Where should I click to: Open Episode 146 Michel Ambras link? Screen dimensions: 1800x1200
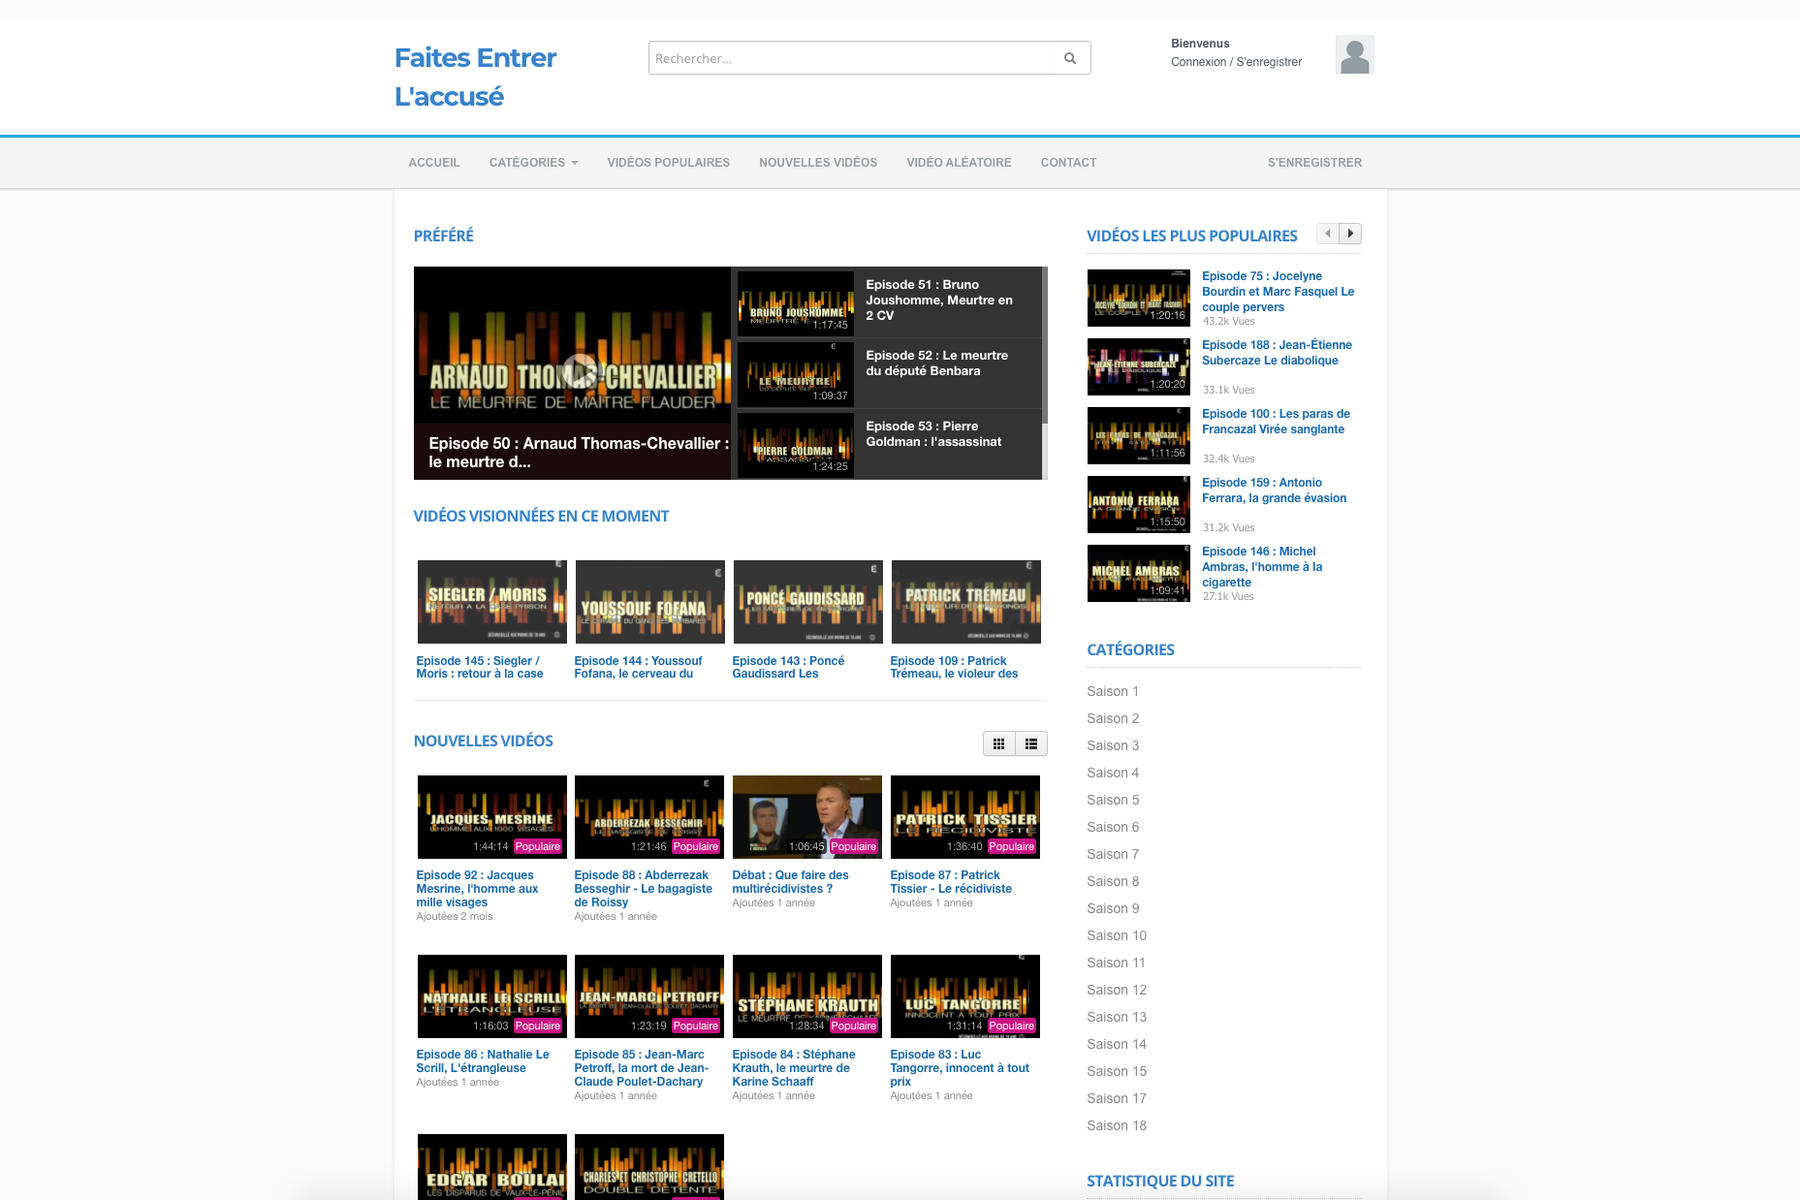1262,567
